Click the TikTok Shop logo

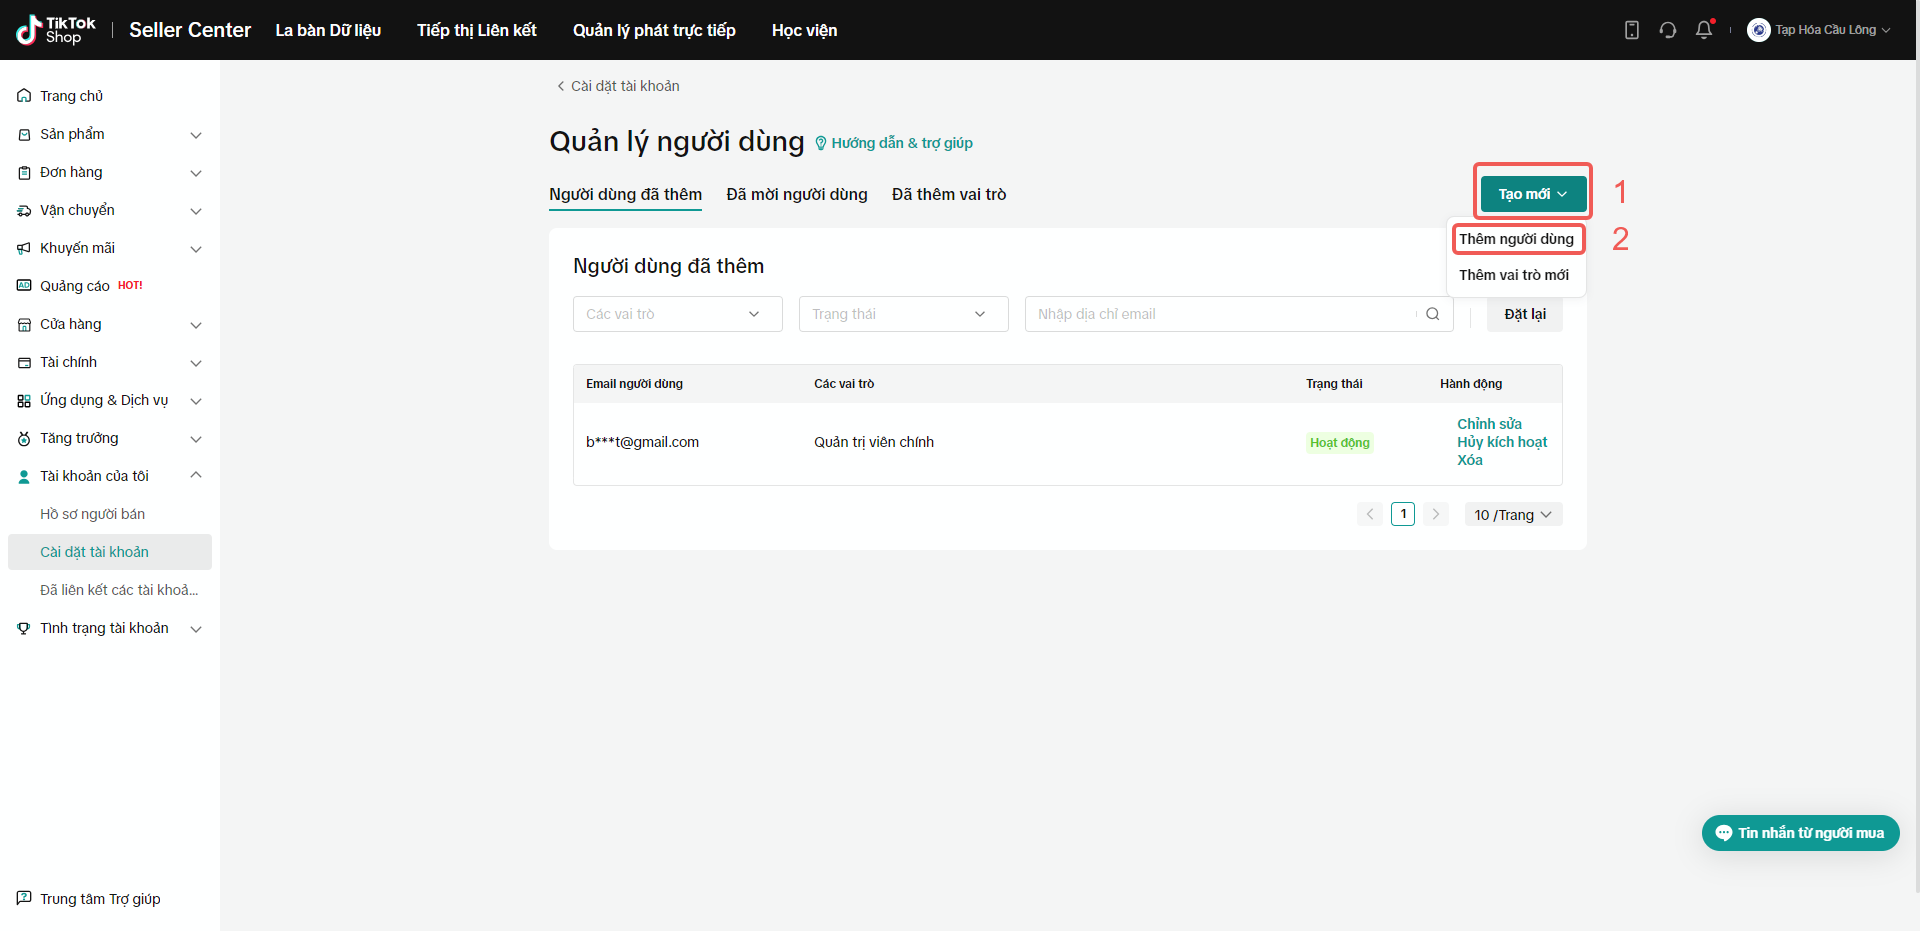click(57, 30)
